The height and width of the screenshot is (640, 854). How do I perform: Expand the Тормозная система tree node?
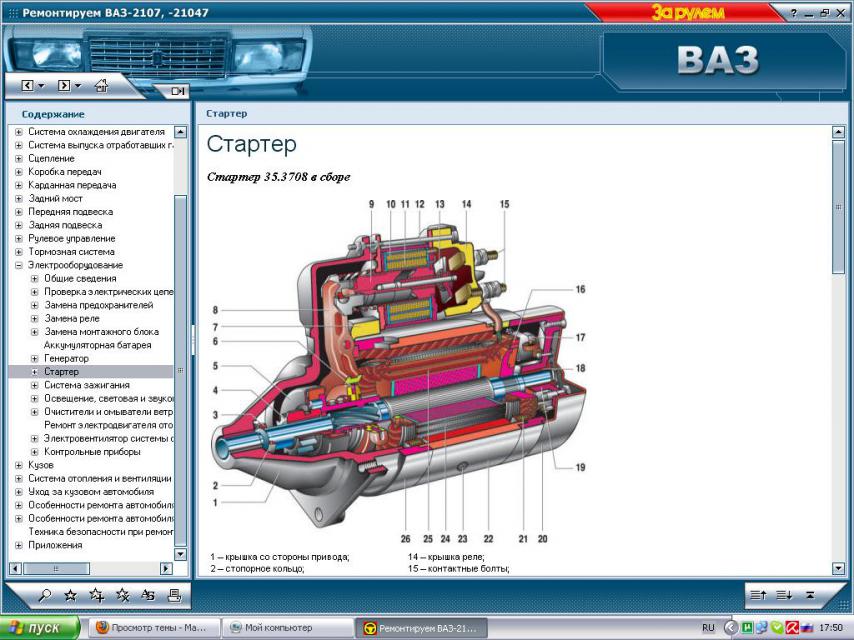click(19, 252)
